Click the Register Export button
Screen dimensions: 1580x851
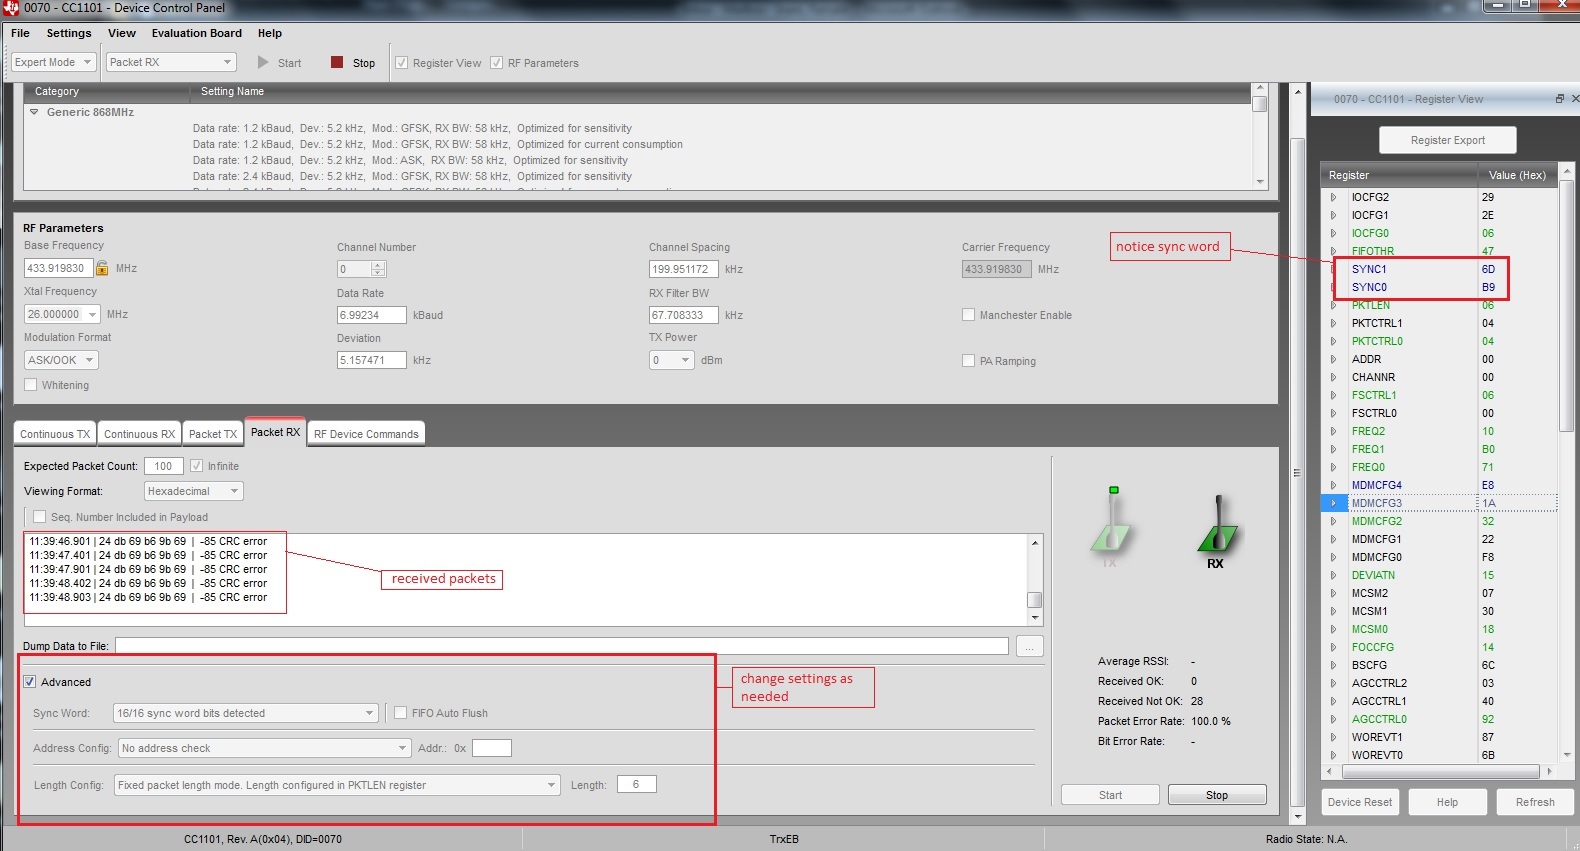pyautogui.click(x=1447, y=140)
